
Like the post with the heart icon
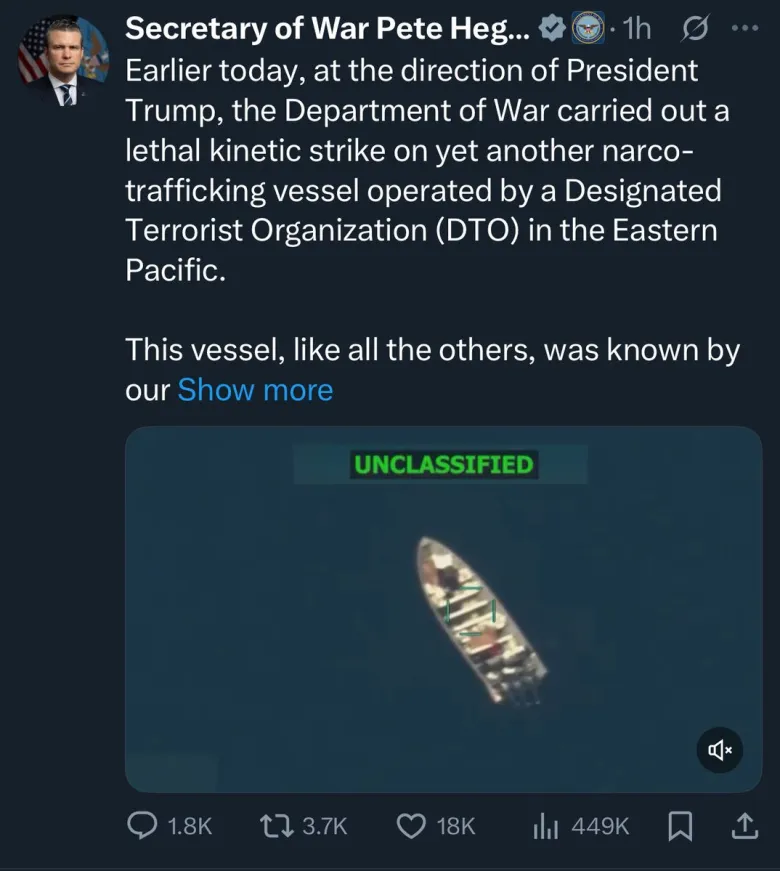[x=411, y=825]
